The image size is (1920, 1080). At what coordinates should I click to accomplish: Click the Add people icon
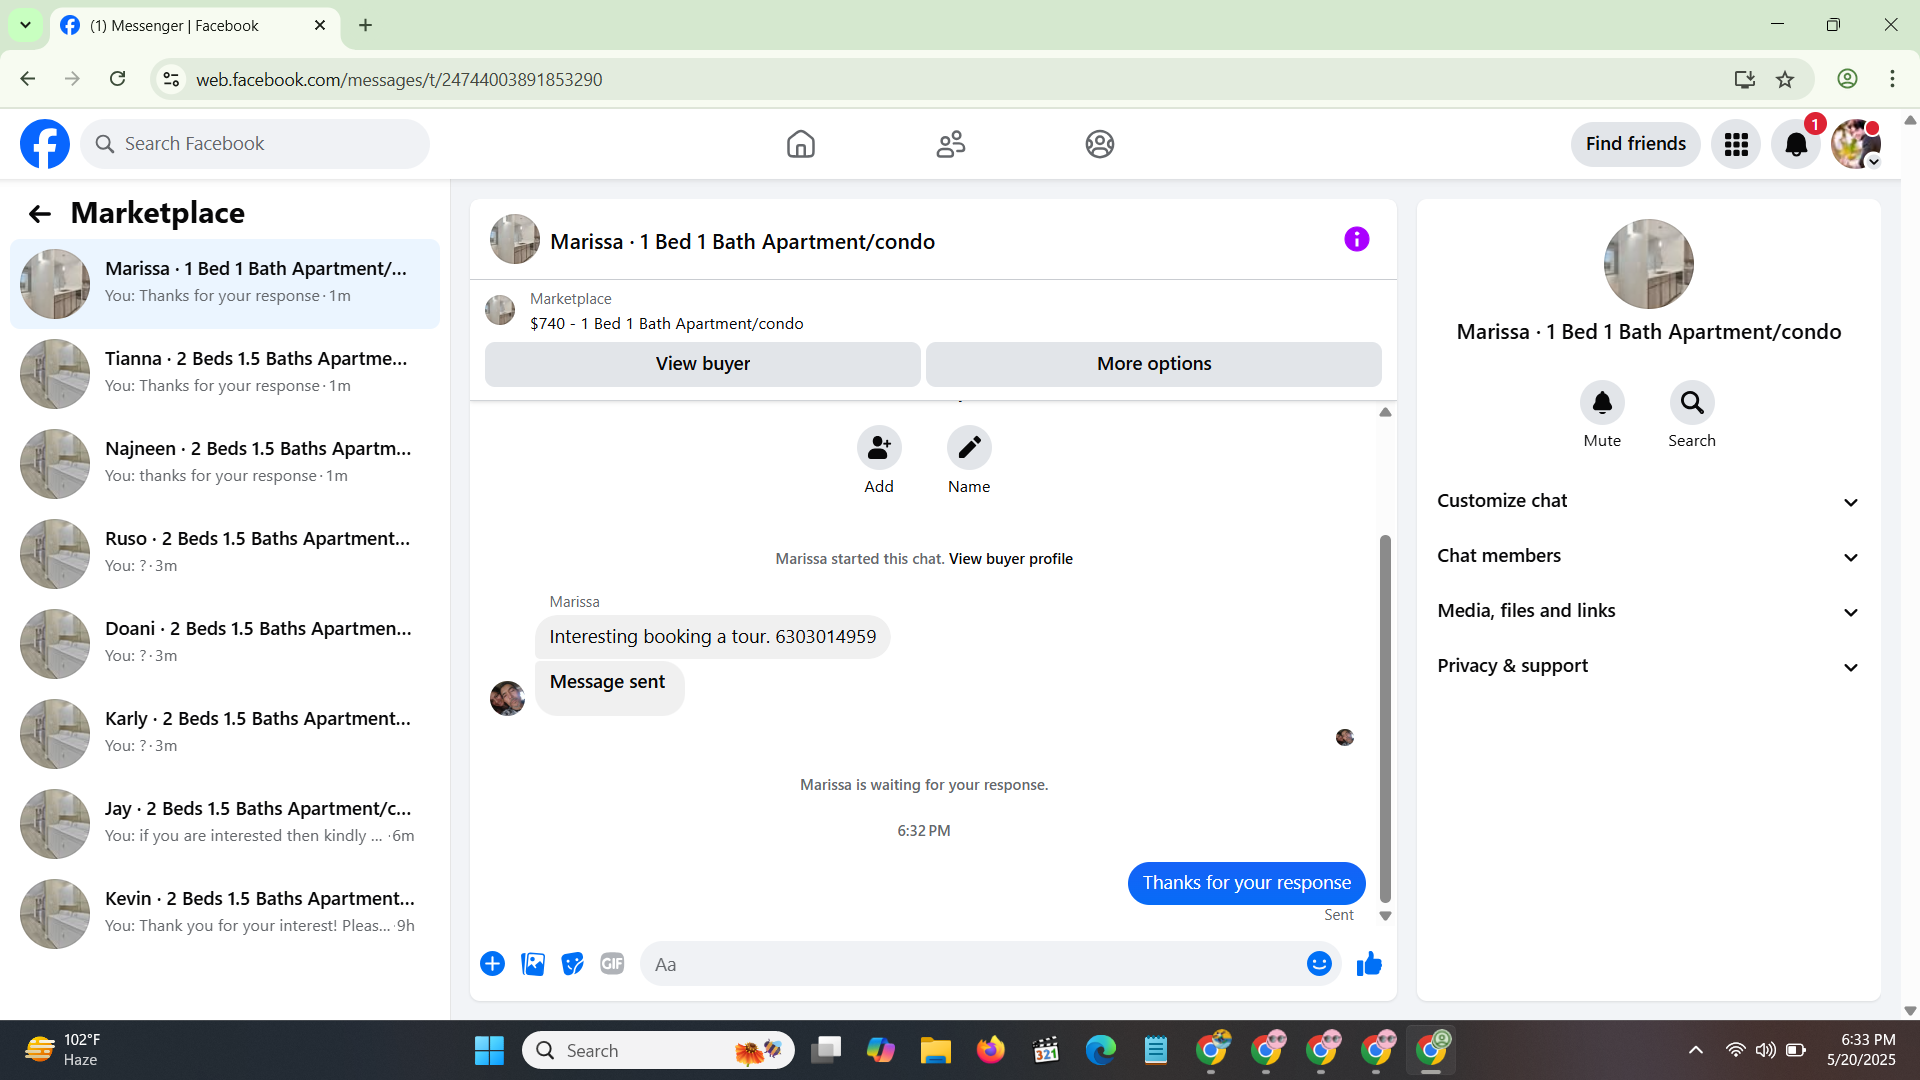point(879,448)
